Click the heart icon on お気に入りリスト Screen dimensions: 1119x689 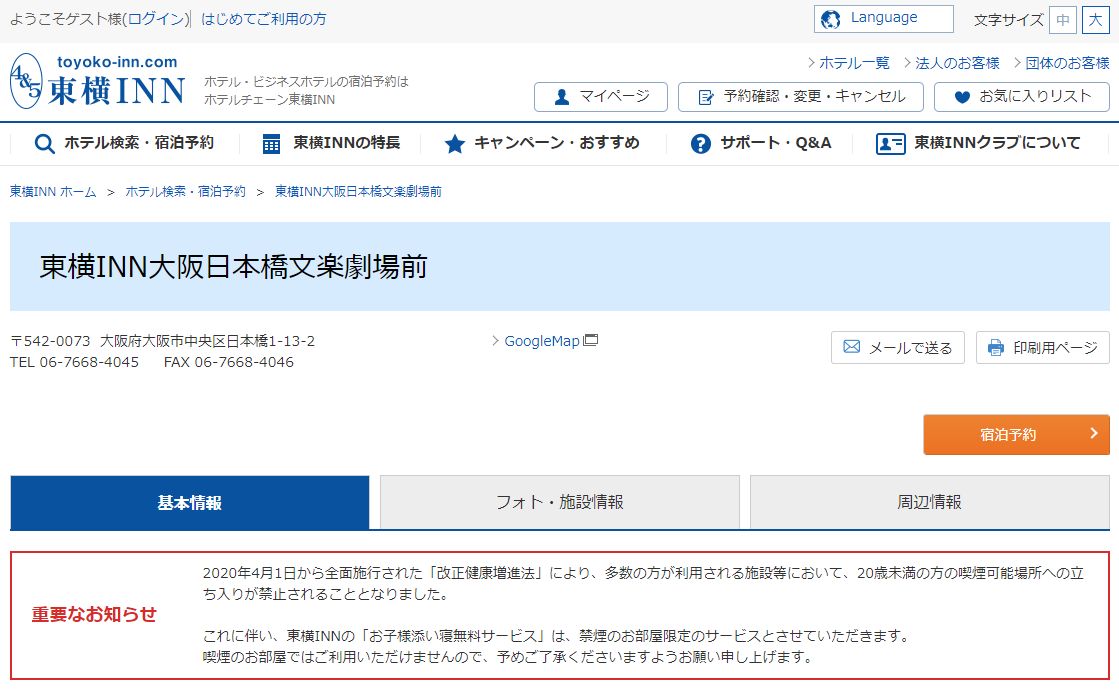click(962, 97)
